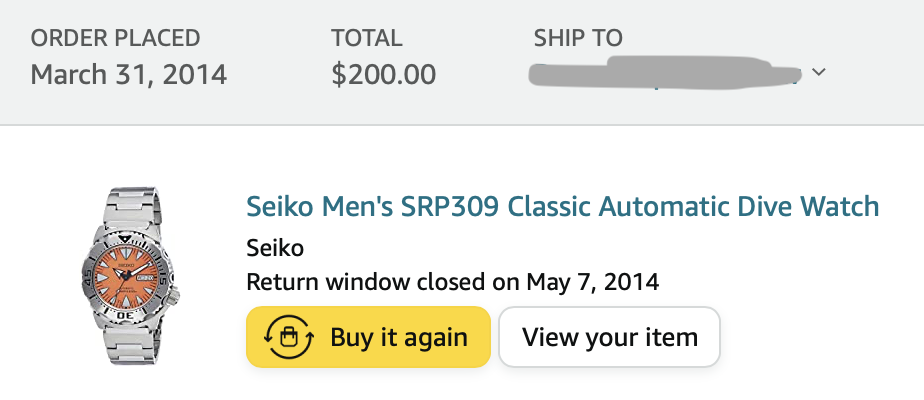Click the TOTAL header label
Screen dimensions: 924x400
367,39
